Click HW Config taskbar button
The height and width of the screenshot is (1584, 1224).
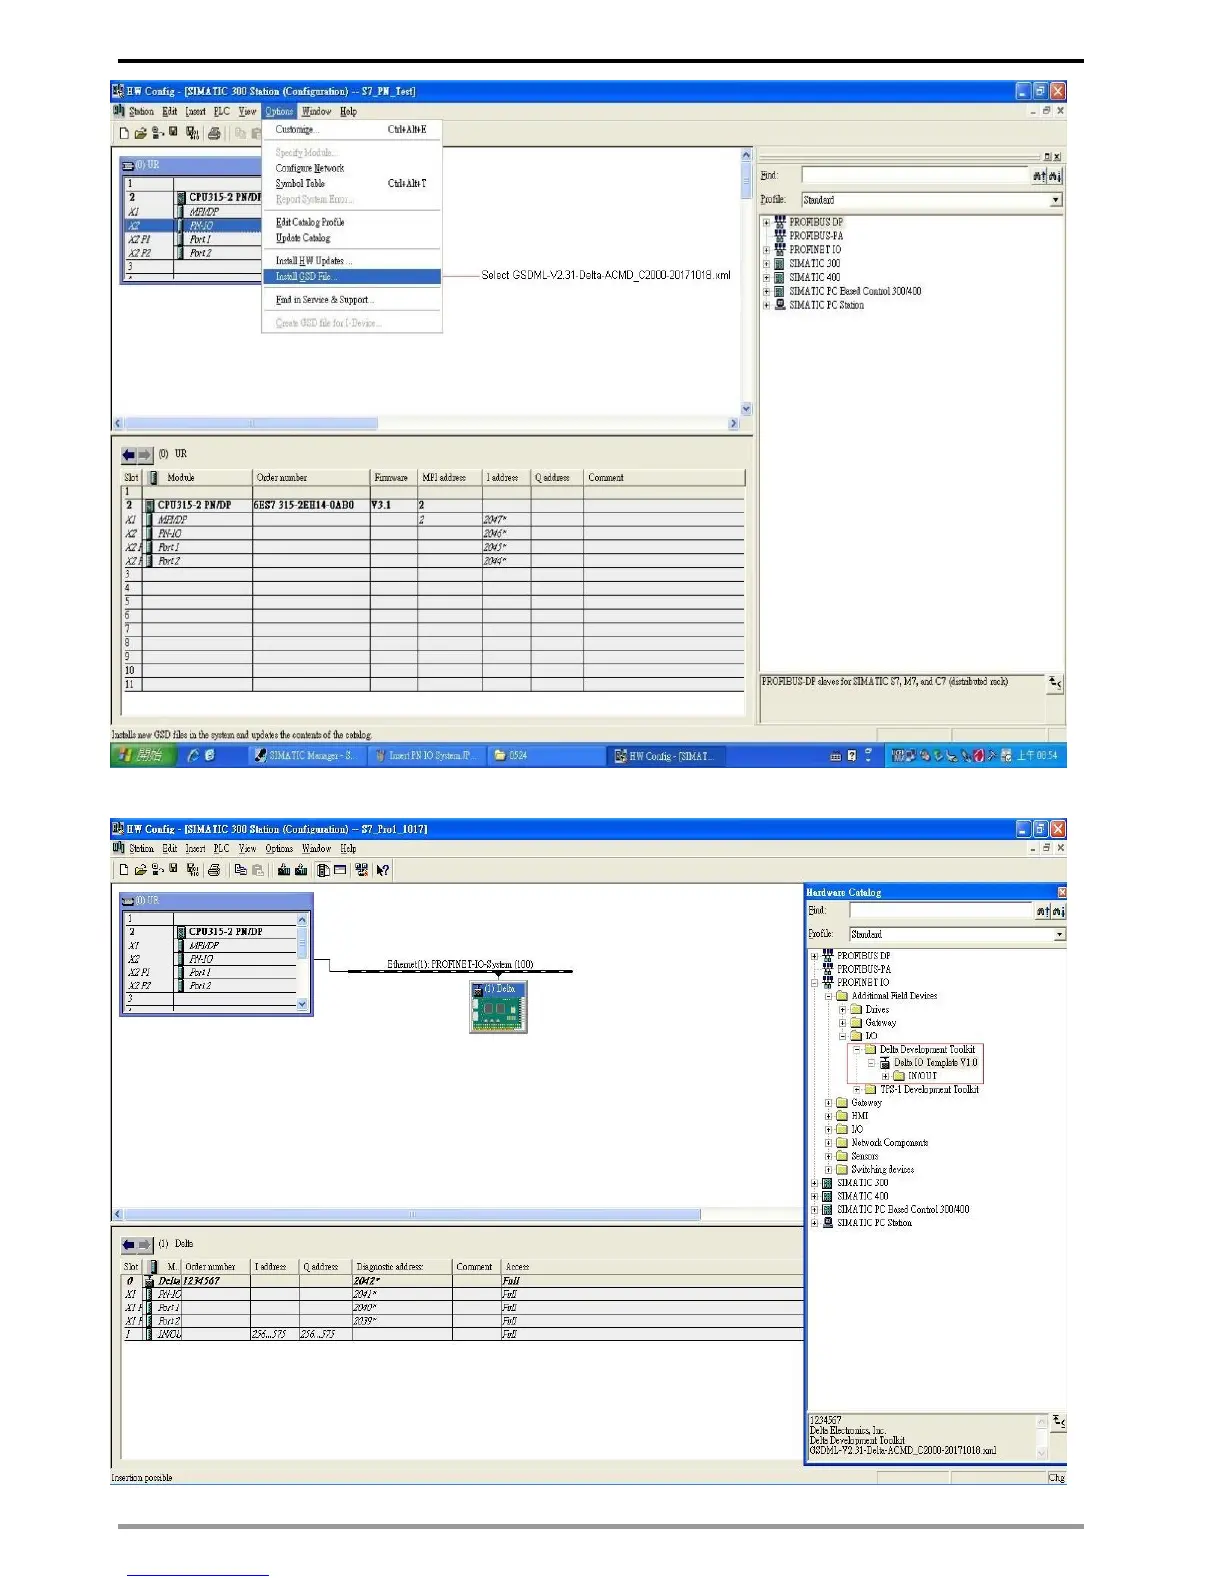tap(665, 756)
